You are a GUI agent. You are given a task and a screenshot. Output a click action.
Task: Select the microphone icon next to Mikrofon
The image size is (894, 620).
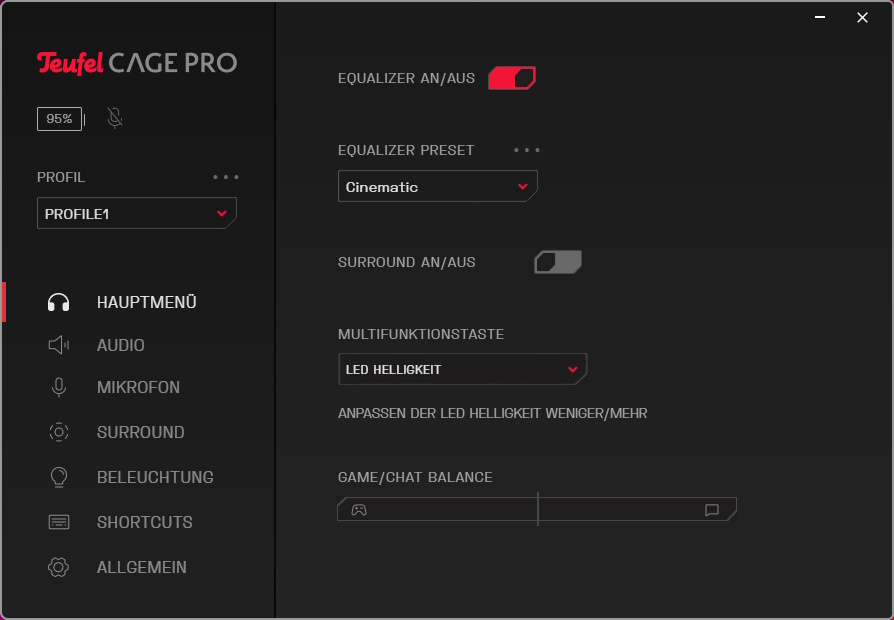pos(59,387)
